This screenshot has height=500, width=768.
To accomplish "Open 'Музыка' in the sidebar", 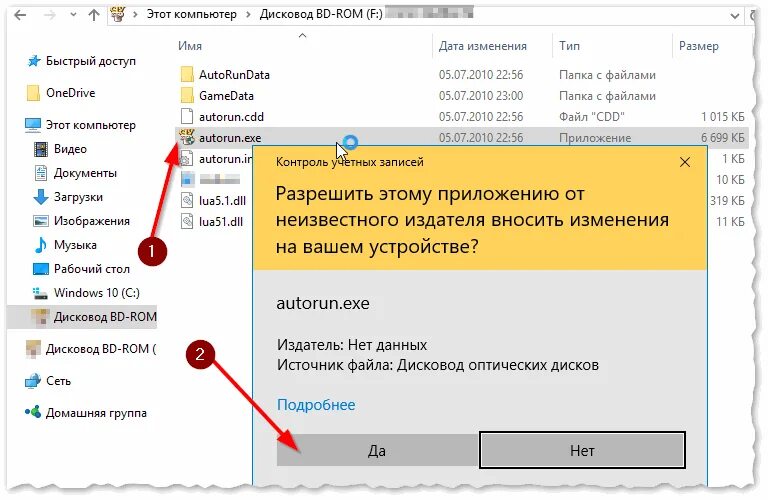I will (75, 245).
